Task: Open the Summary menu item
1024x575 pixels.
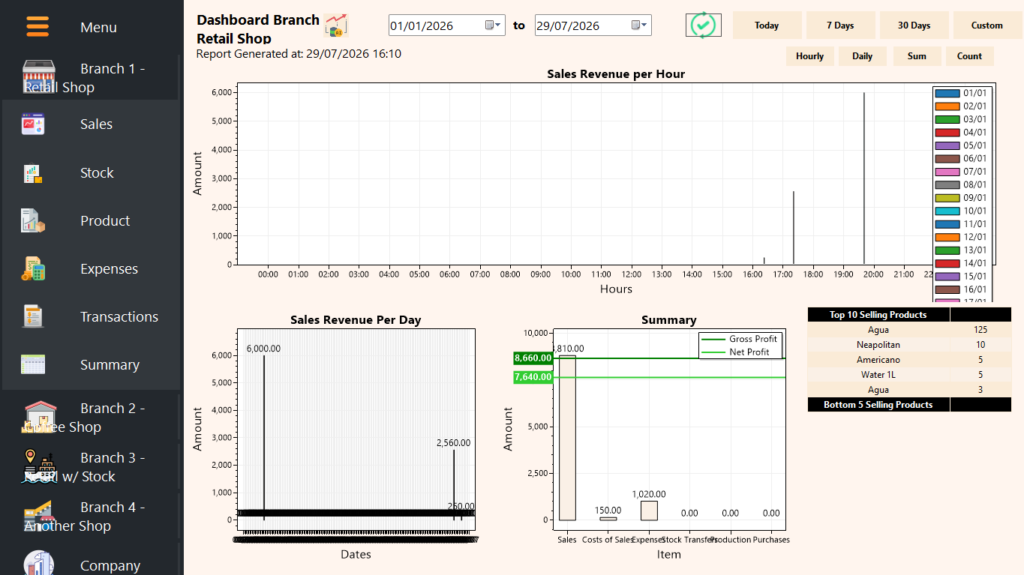Action: point(91,365)
